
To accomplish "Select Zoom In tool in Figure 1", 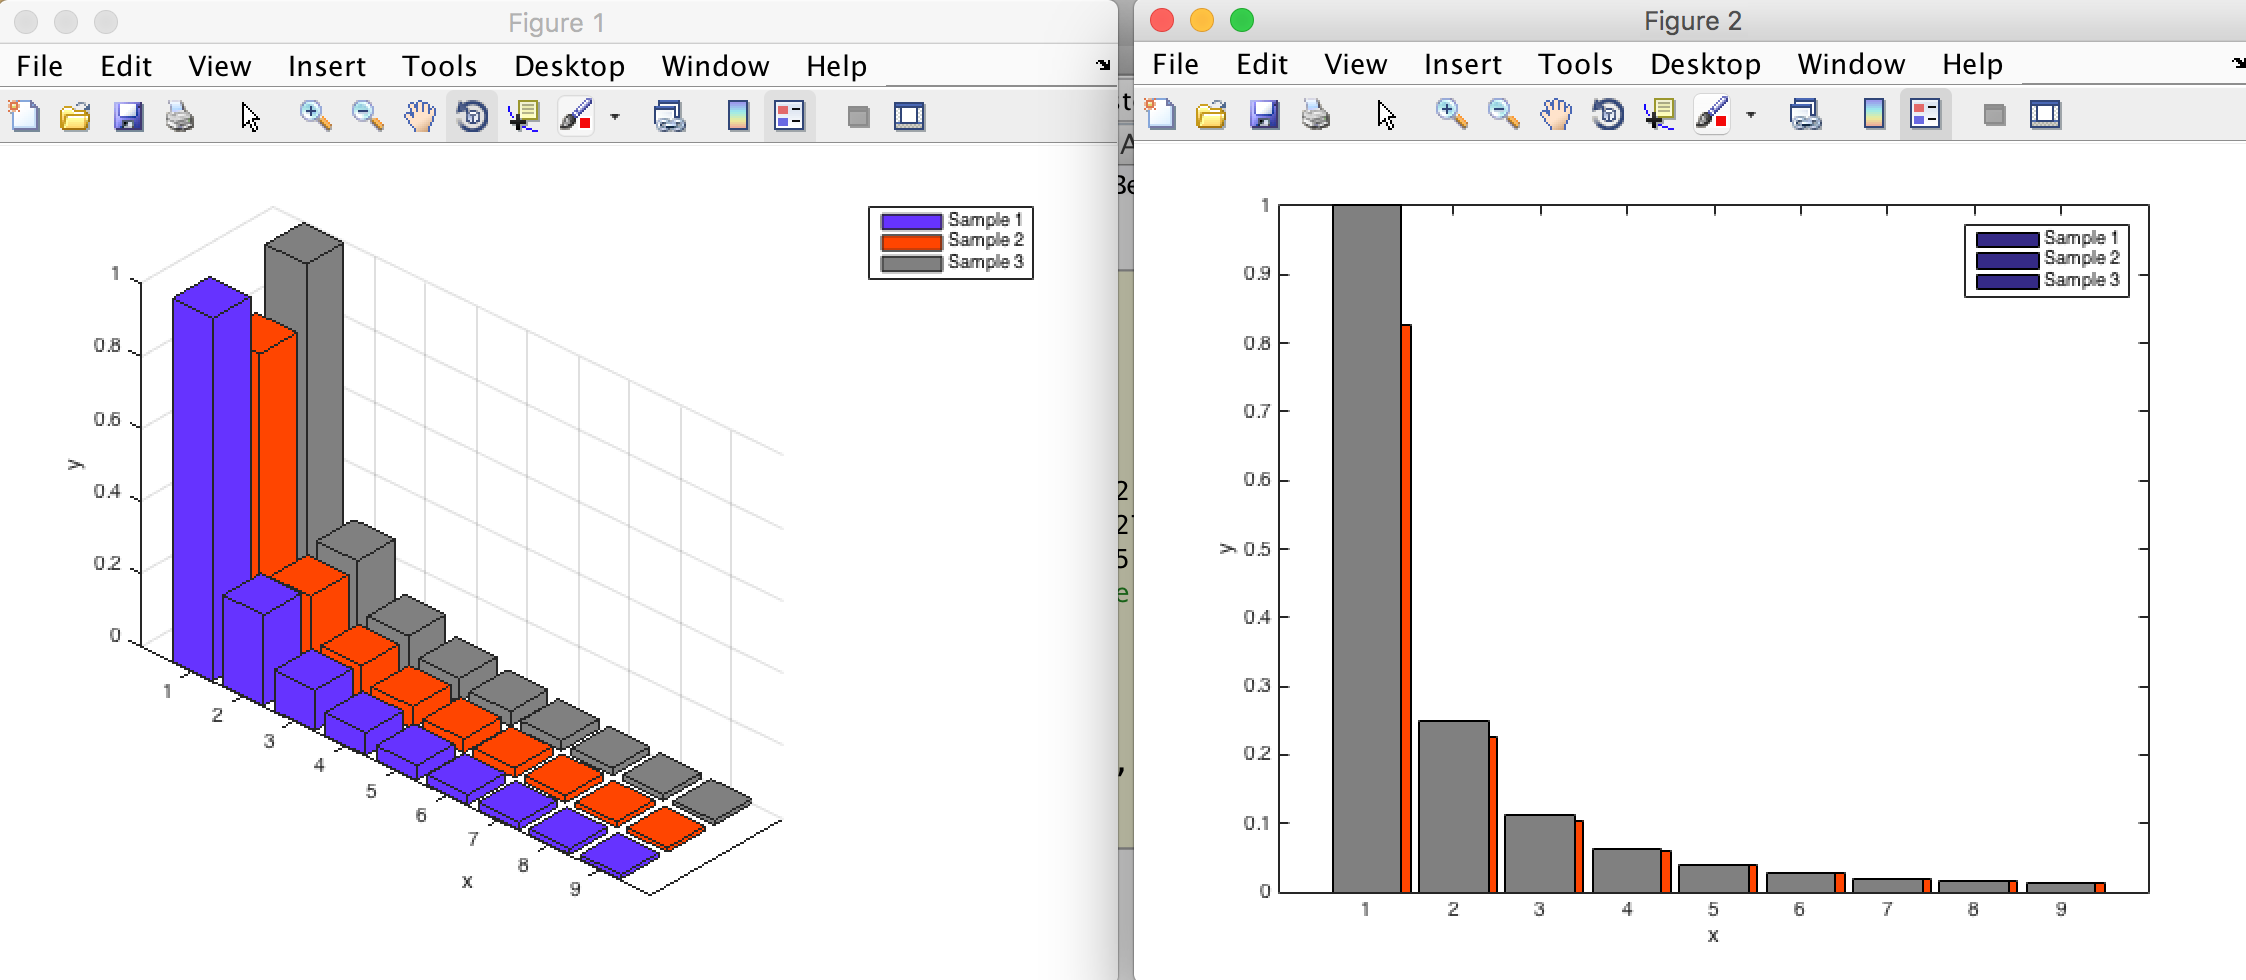I will click(x=315, y=117).
